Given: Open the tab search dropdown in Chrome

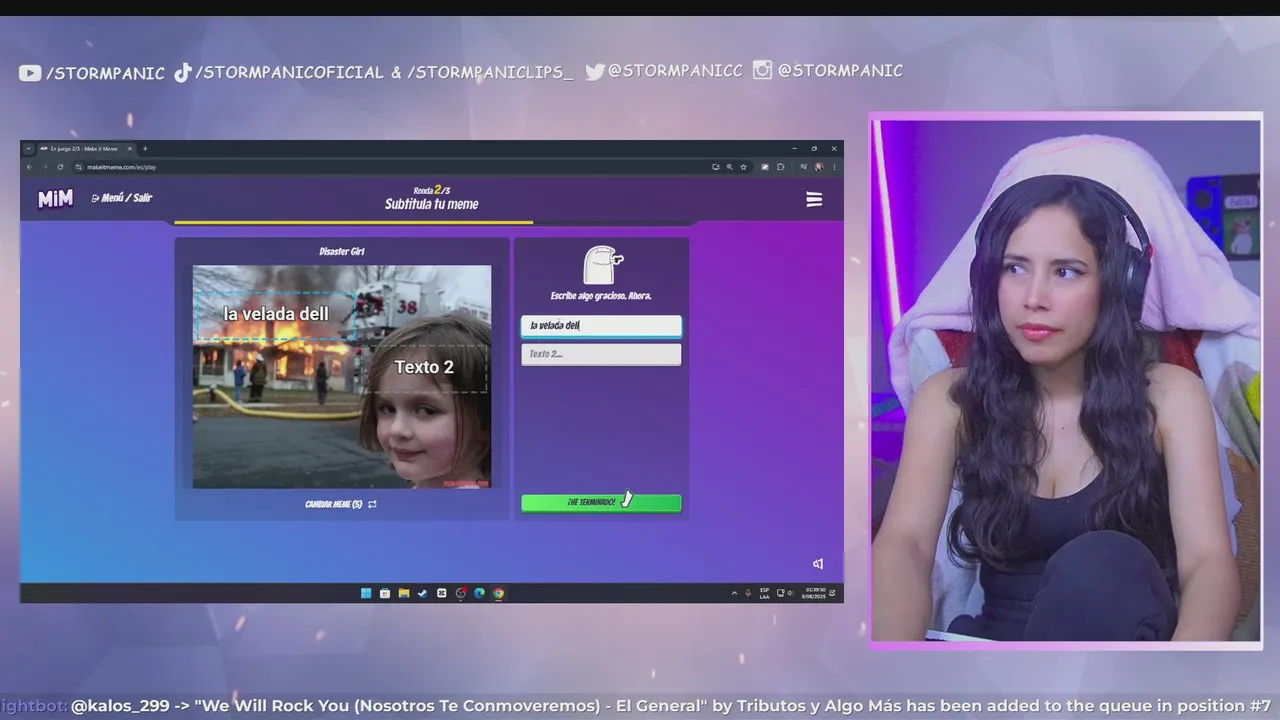Looking at the screenshot, I should [x=29, y=149].
